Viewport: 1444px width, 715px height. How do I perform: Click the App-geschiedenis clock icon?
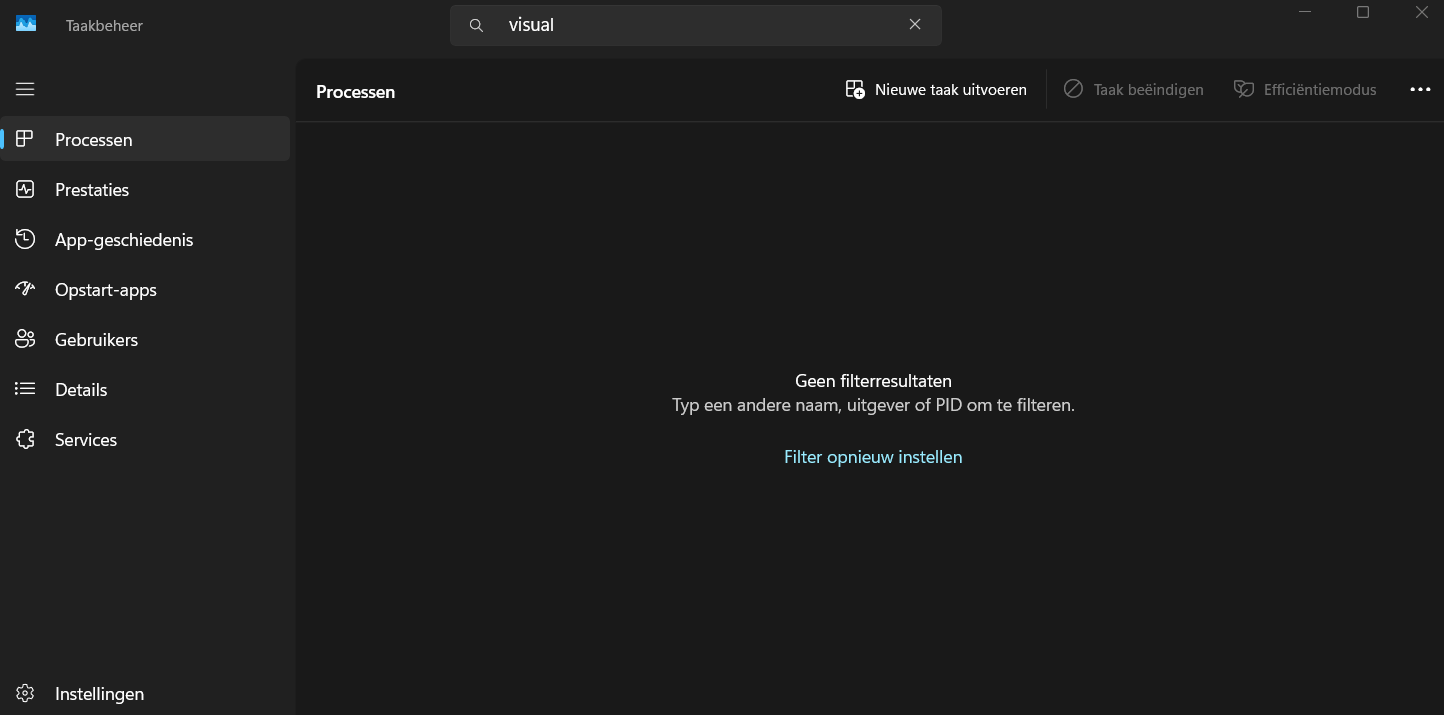(25, 239)
